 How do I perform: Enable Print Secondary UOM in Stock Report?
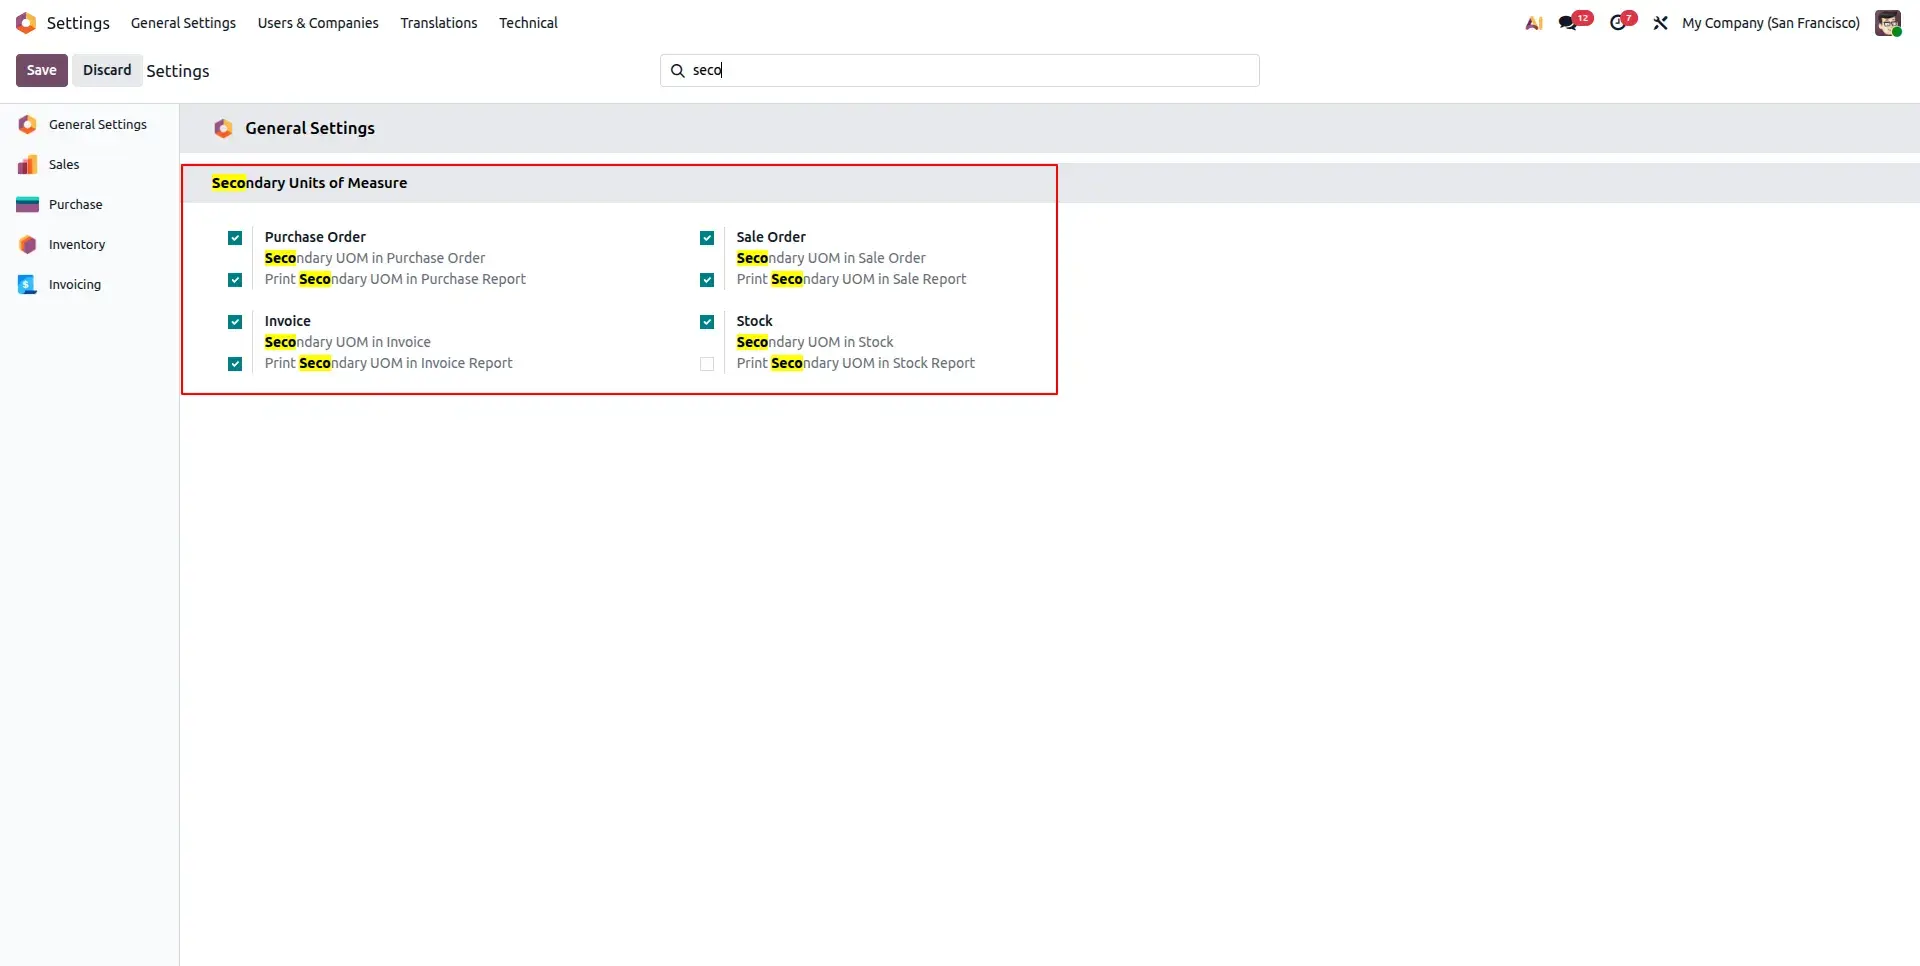(x=707, y=364)
